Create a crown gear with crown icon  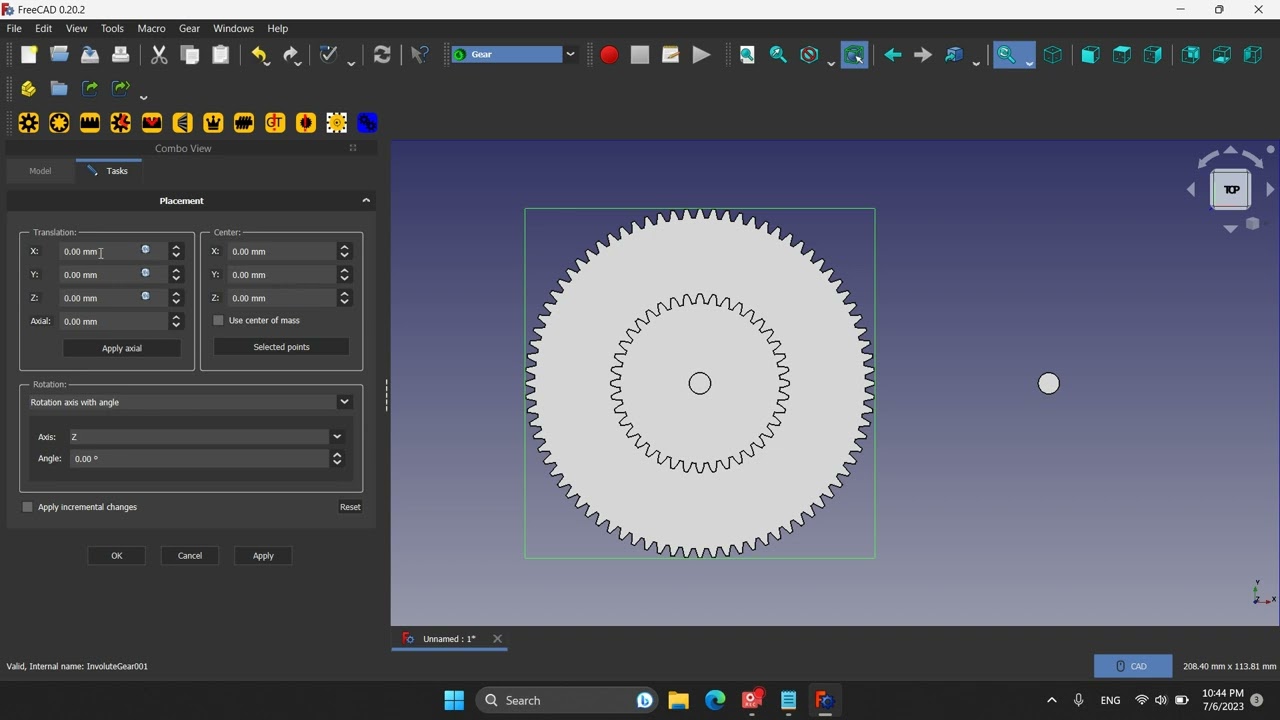coord(213,122)
